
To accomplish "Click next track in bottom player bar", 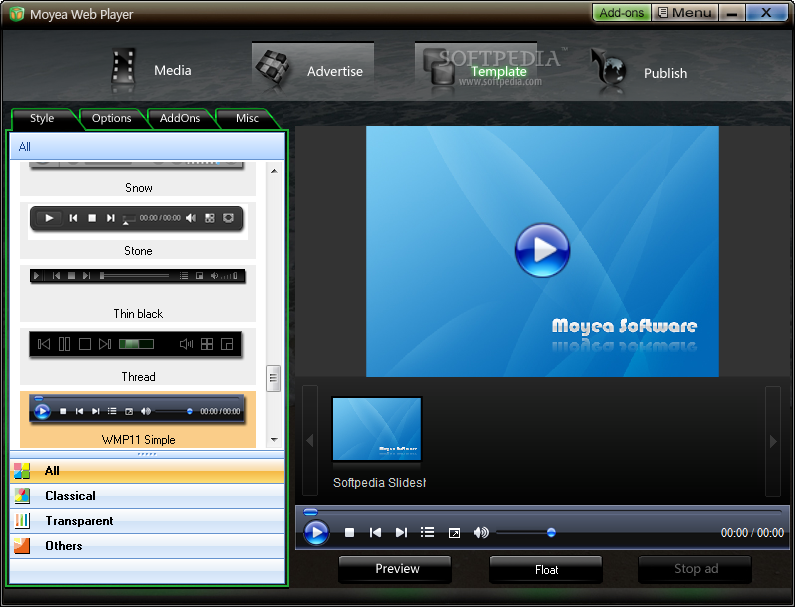I will (401, 532).
